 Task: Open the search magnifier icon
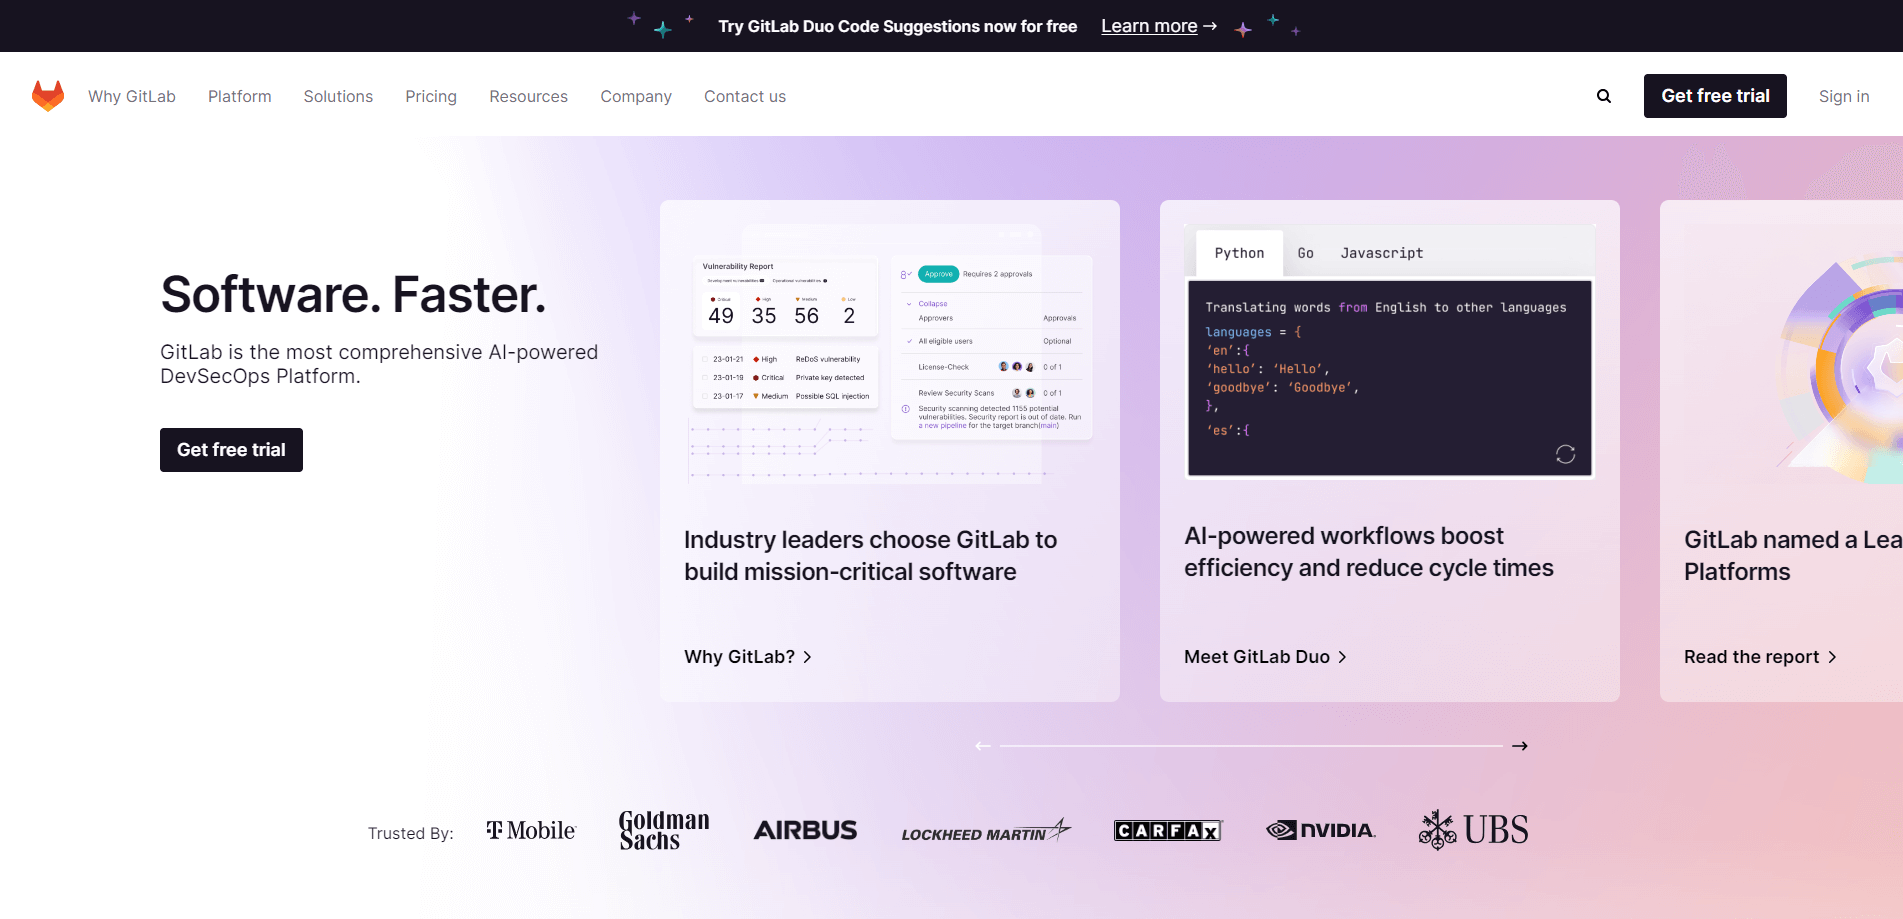1604,96
